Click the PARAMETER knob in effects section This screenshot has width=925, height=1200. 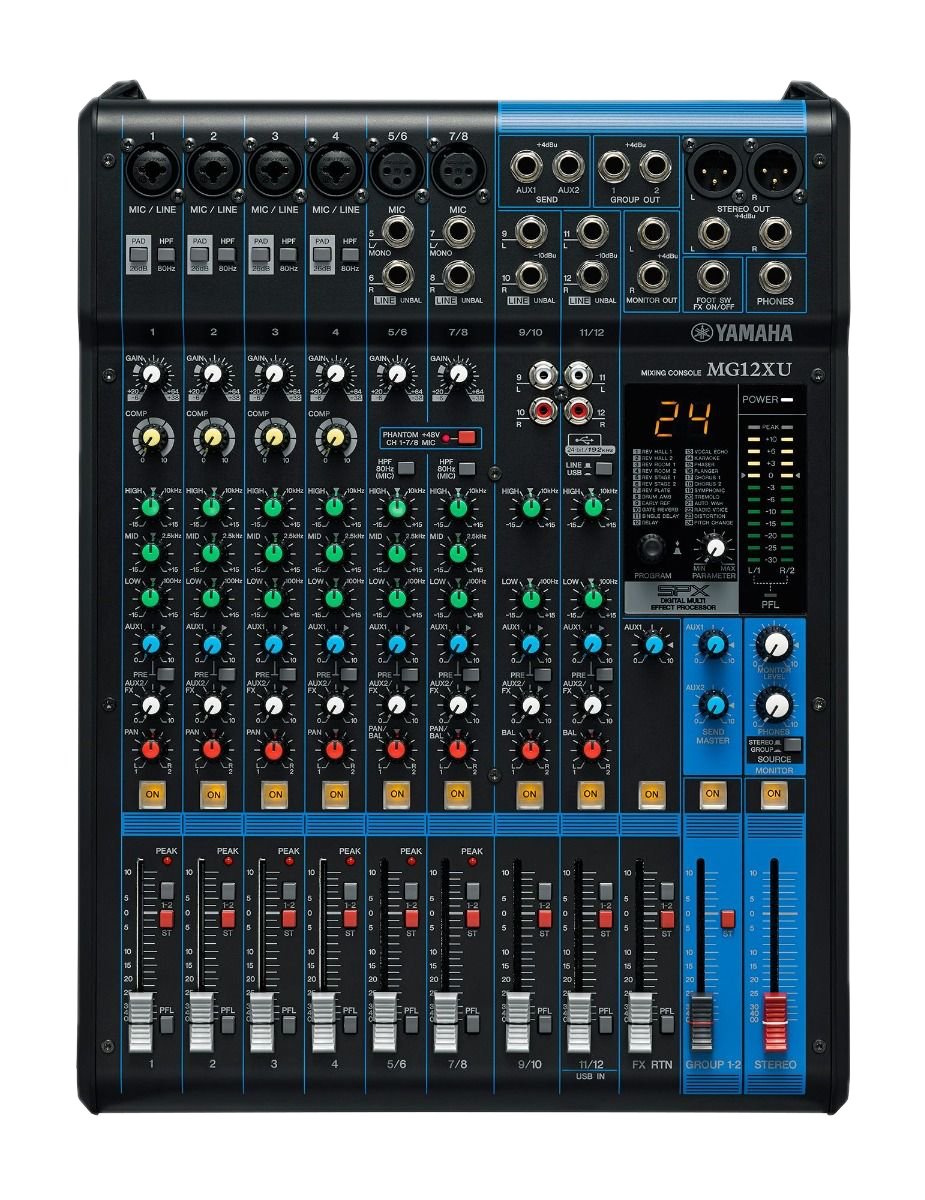click(714, 547)
